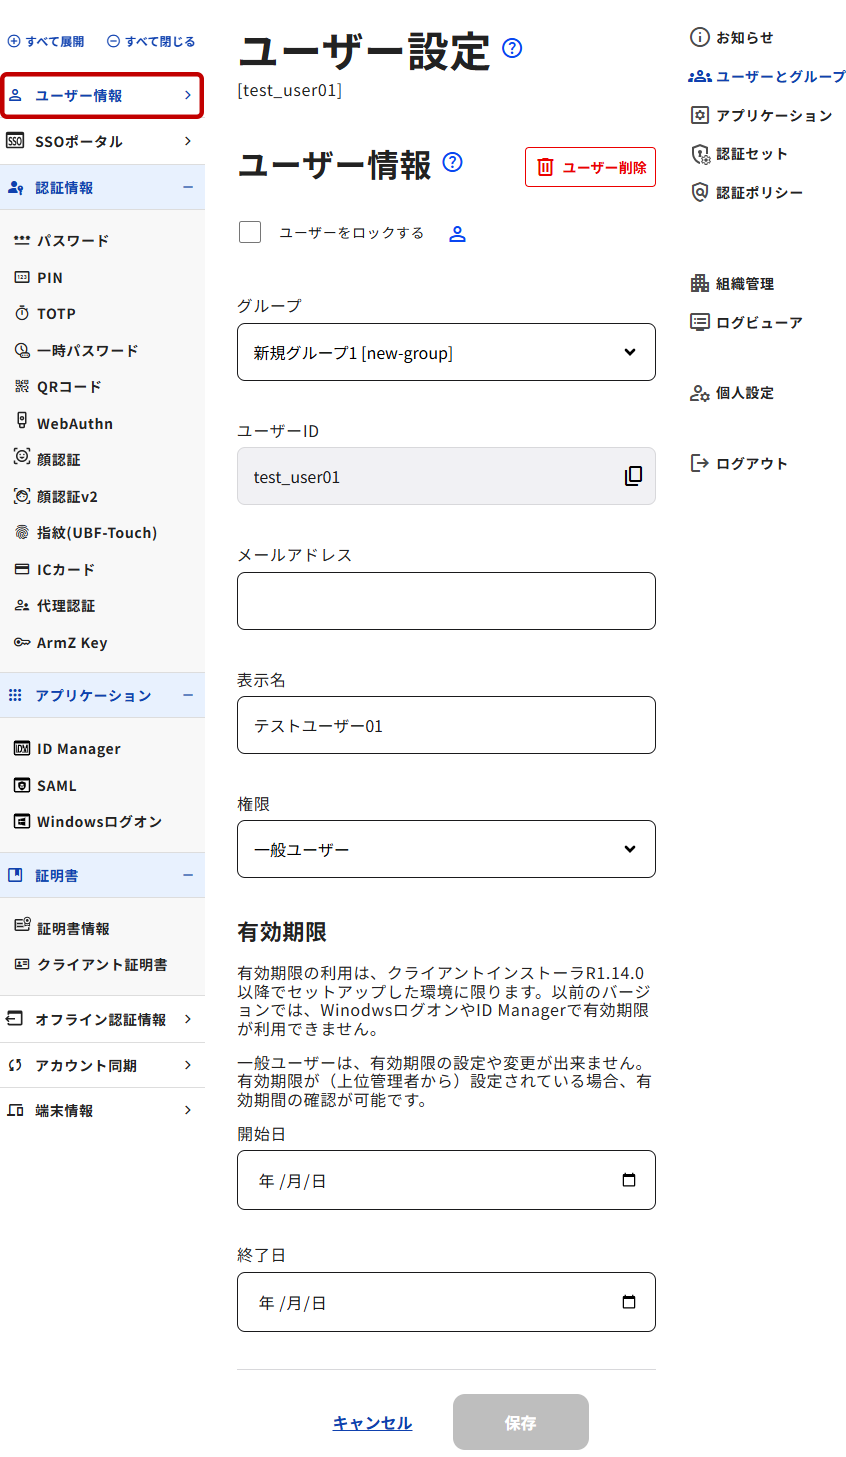This screenshot has height=1457, width=846.
Task: Collapse the 認証情報 section
Action: tap(188, 187)
